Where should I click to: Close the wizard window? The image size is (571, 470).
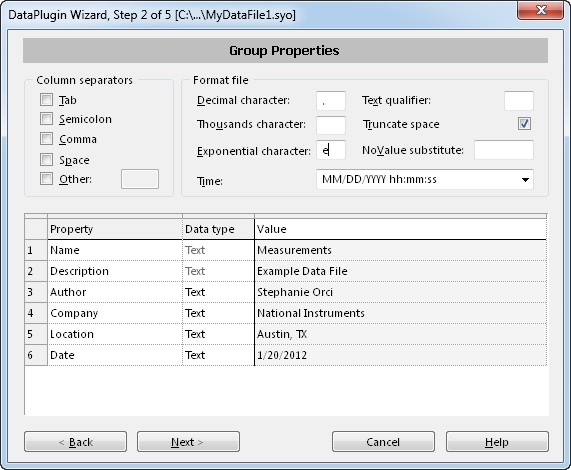pyautogui.click(x=540, y=10)
